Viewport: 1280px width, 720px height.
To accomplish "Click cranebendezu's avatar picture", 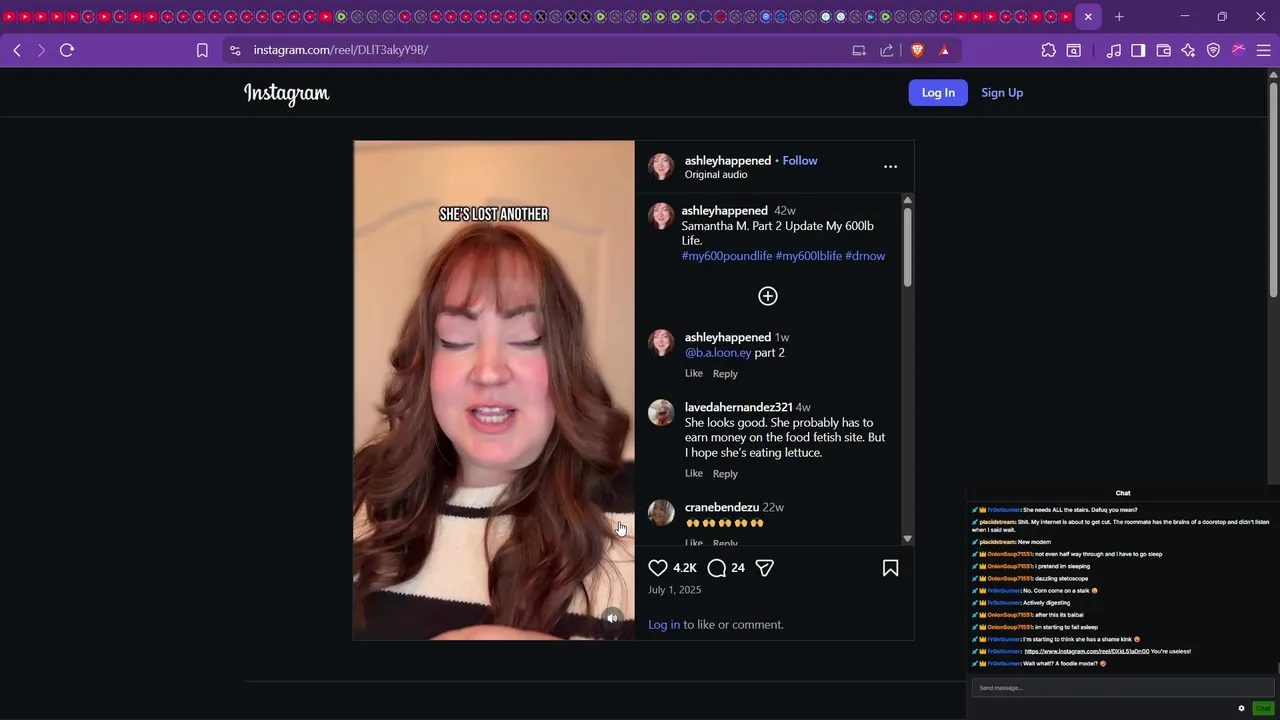I will tap(661, 512).
